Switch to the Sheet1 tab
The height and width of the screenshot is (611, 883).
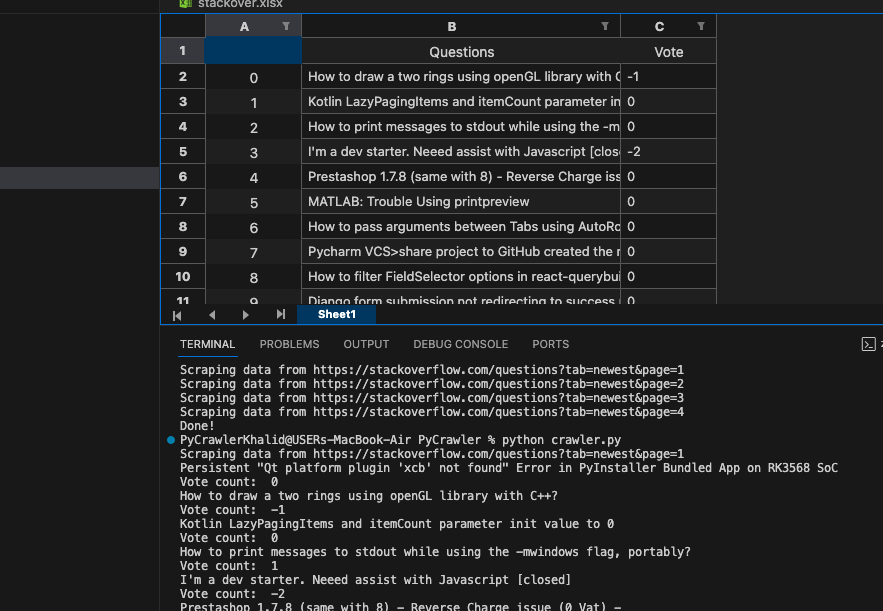pyautogui.click(x=337, y=314)
